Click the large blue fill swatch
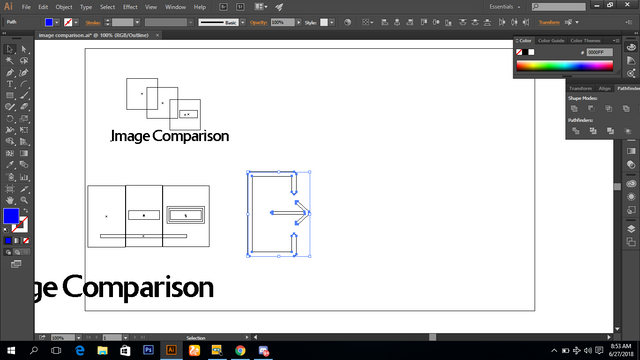The width and height of the screenshot is (640, 360). (x=11, y=216)
